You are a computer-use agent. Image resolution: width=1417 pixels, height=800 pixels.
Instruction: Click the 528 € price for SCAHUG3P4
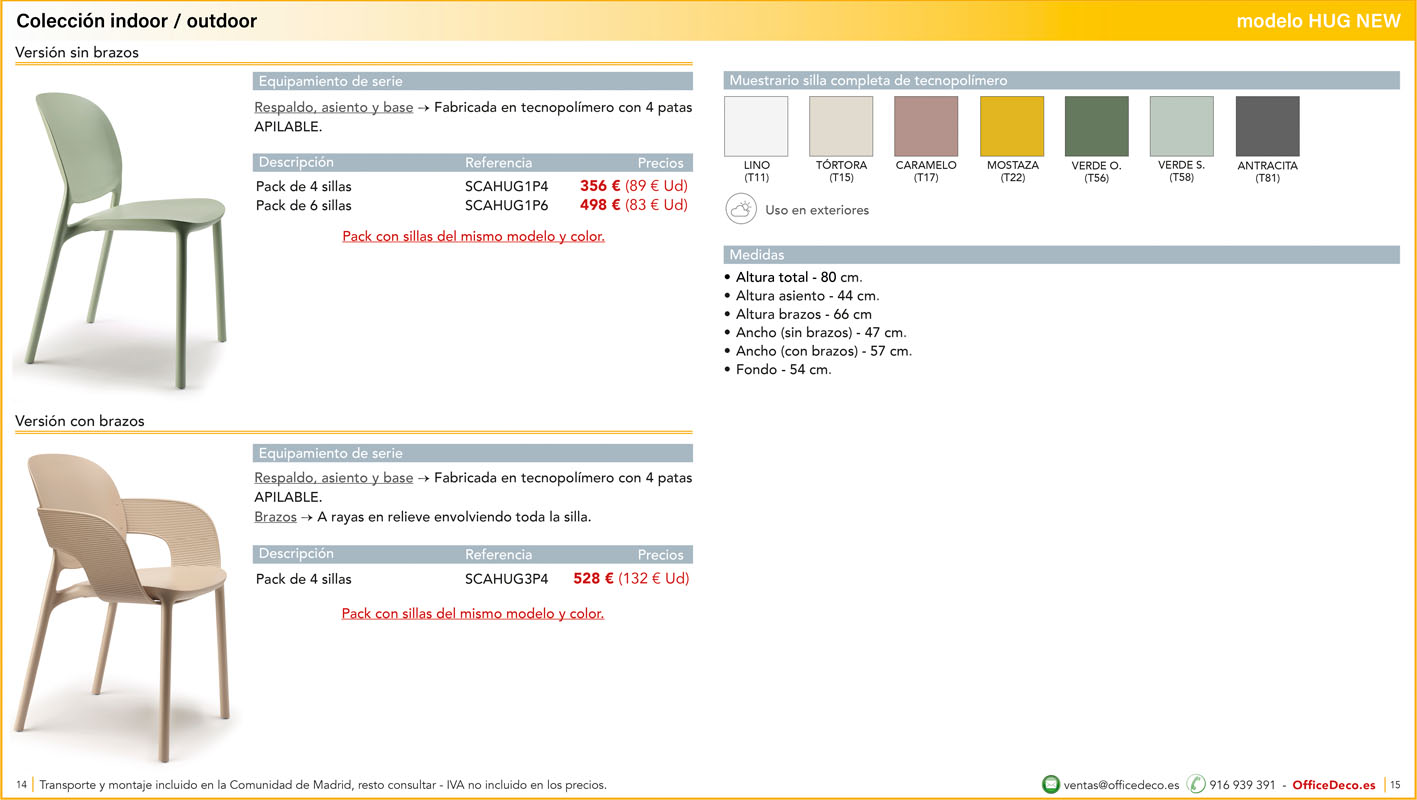coord(593,578)
